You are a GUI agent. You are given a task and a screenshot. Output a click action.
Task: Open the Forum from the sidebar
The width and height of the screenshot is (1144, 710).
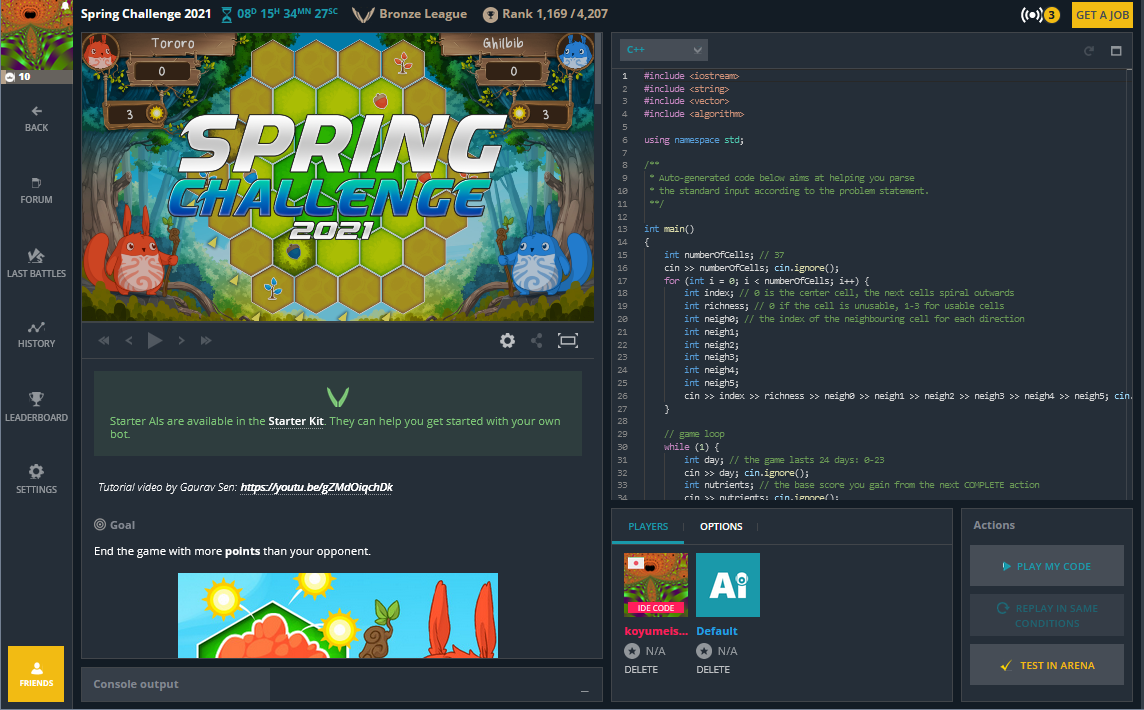36,190
